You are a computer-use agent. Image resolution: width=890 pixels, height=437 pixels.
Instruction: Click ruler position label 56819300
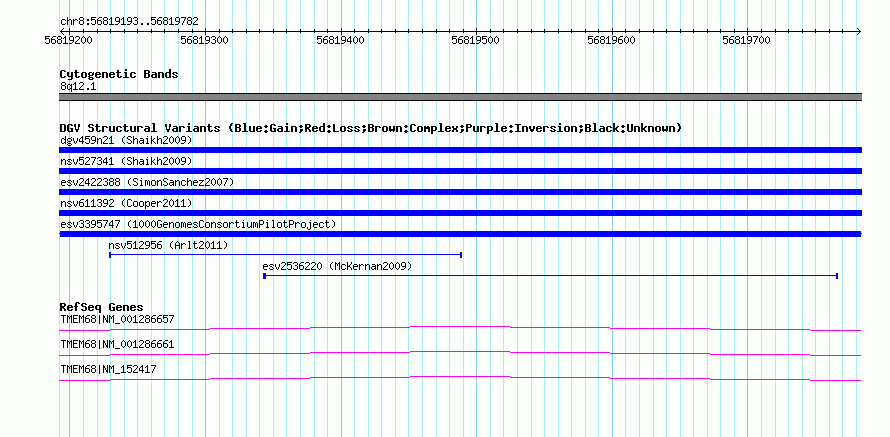click(x=204, y=40)
